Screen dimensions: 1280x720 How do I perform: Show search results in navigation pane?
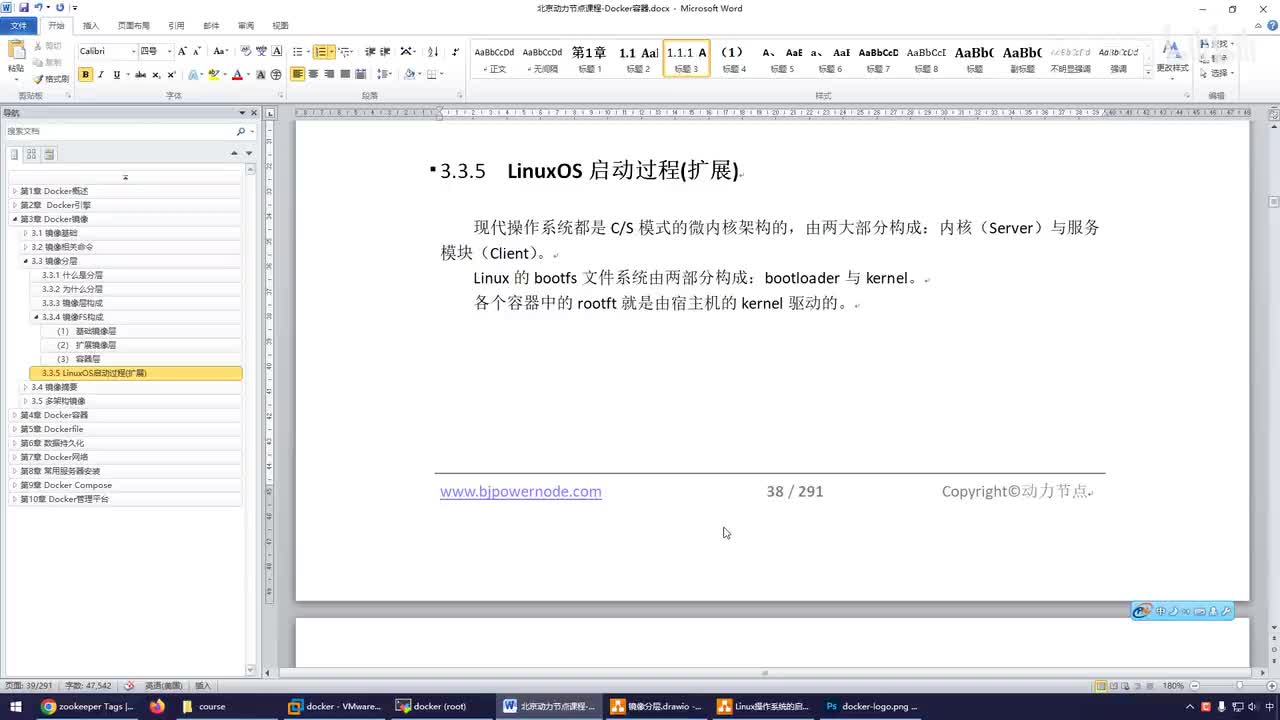click(49, 154)
